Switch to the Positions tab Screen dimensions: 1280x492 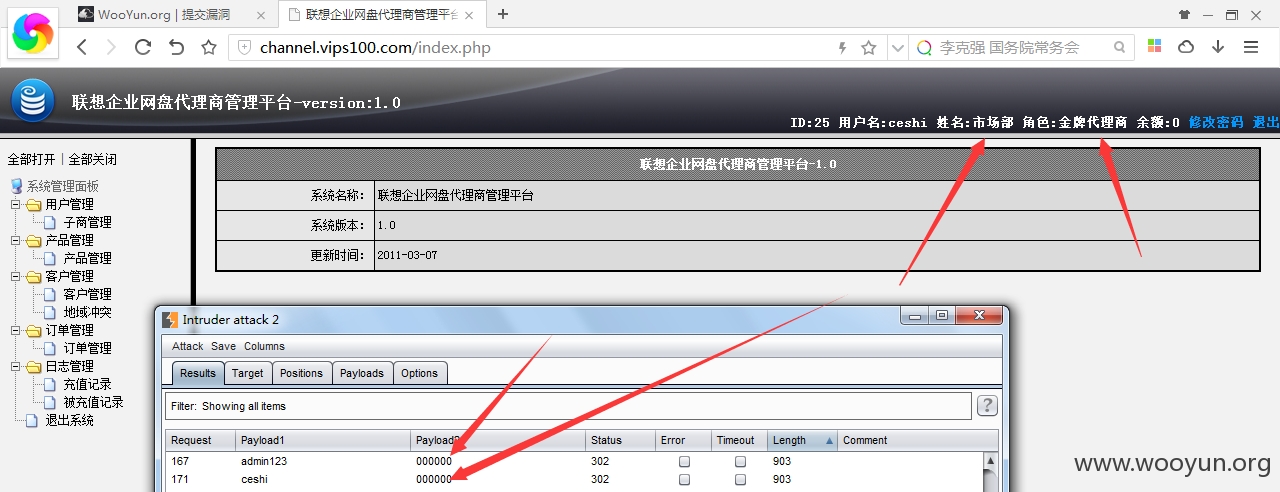[x=301, y=373]
